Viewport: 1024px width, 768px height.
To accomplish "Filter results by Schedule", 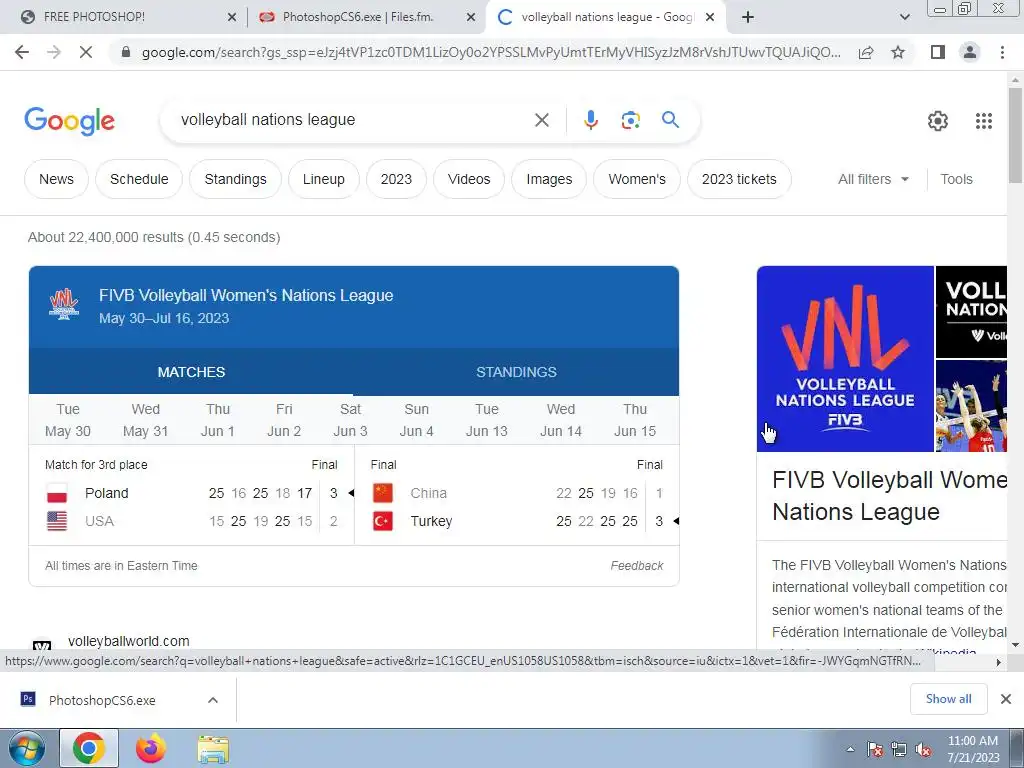I will tap(139, 179).
